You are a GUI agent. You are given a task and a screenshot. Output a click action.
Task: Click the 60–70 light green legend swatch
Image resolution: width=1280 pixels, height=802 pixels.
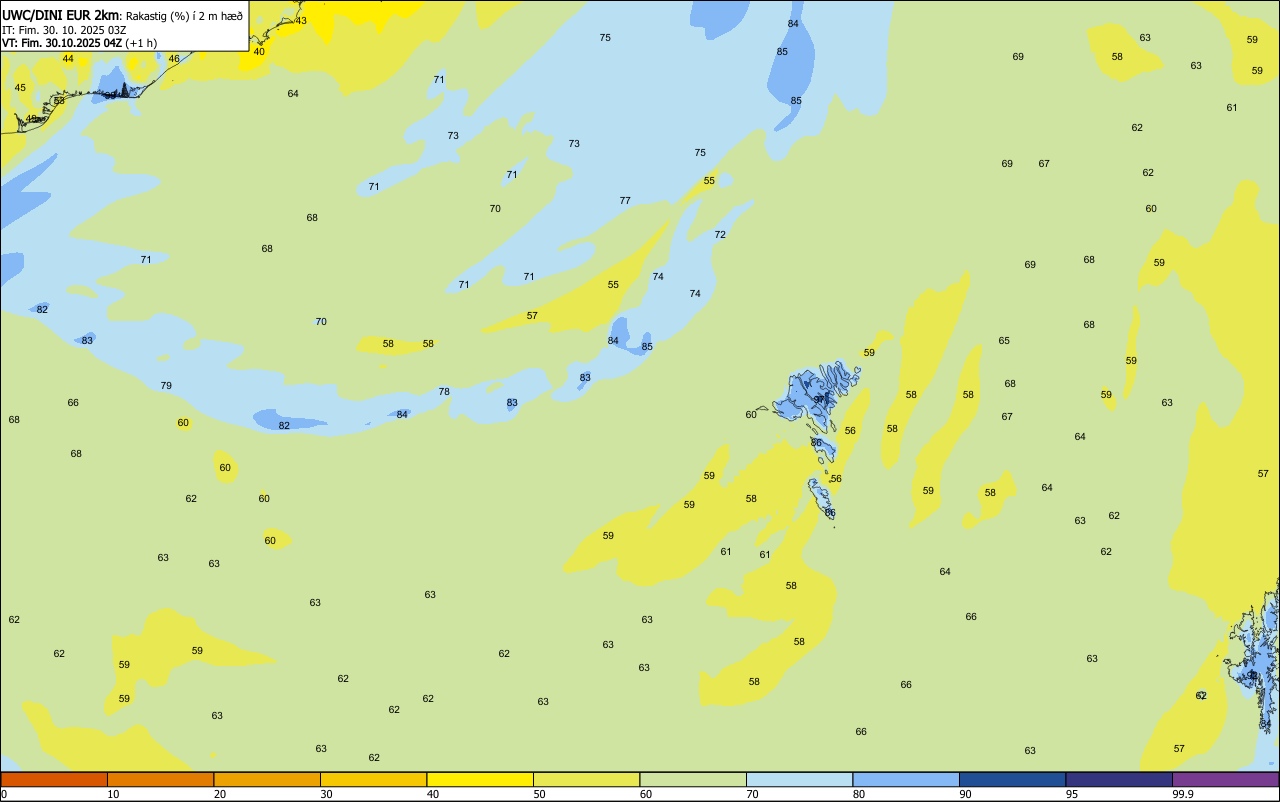tap(693, 779)
